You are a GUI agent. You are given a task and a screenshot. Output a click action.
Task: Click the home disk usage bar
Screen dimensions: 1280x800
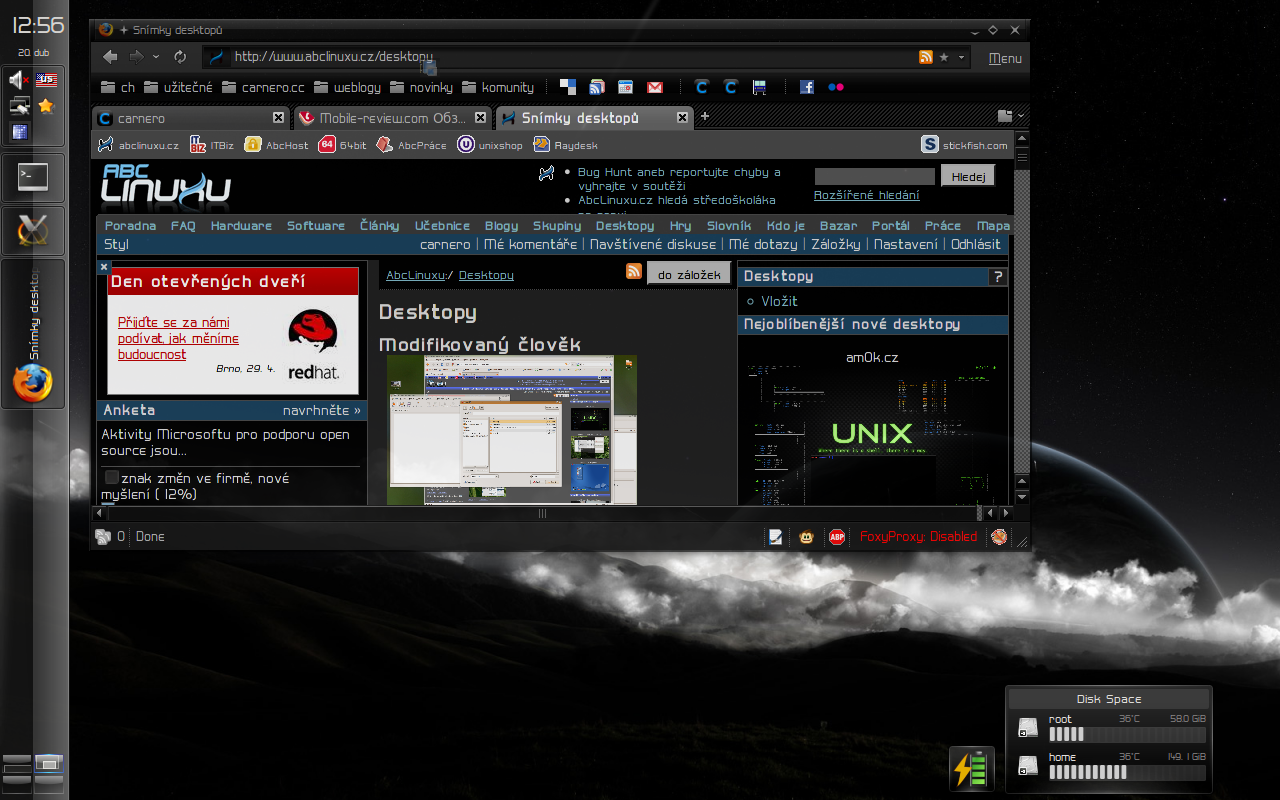1127,772
